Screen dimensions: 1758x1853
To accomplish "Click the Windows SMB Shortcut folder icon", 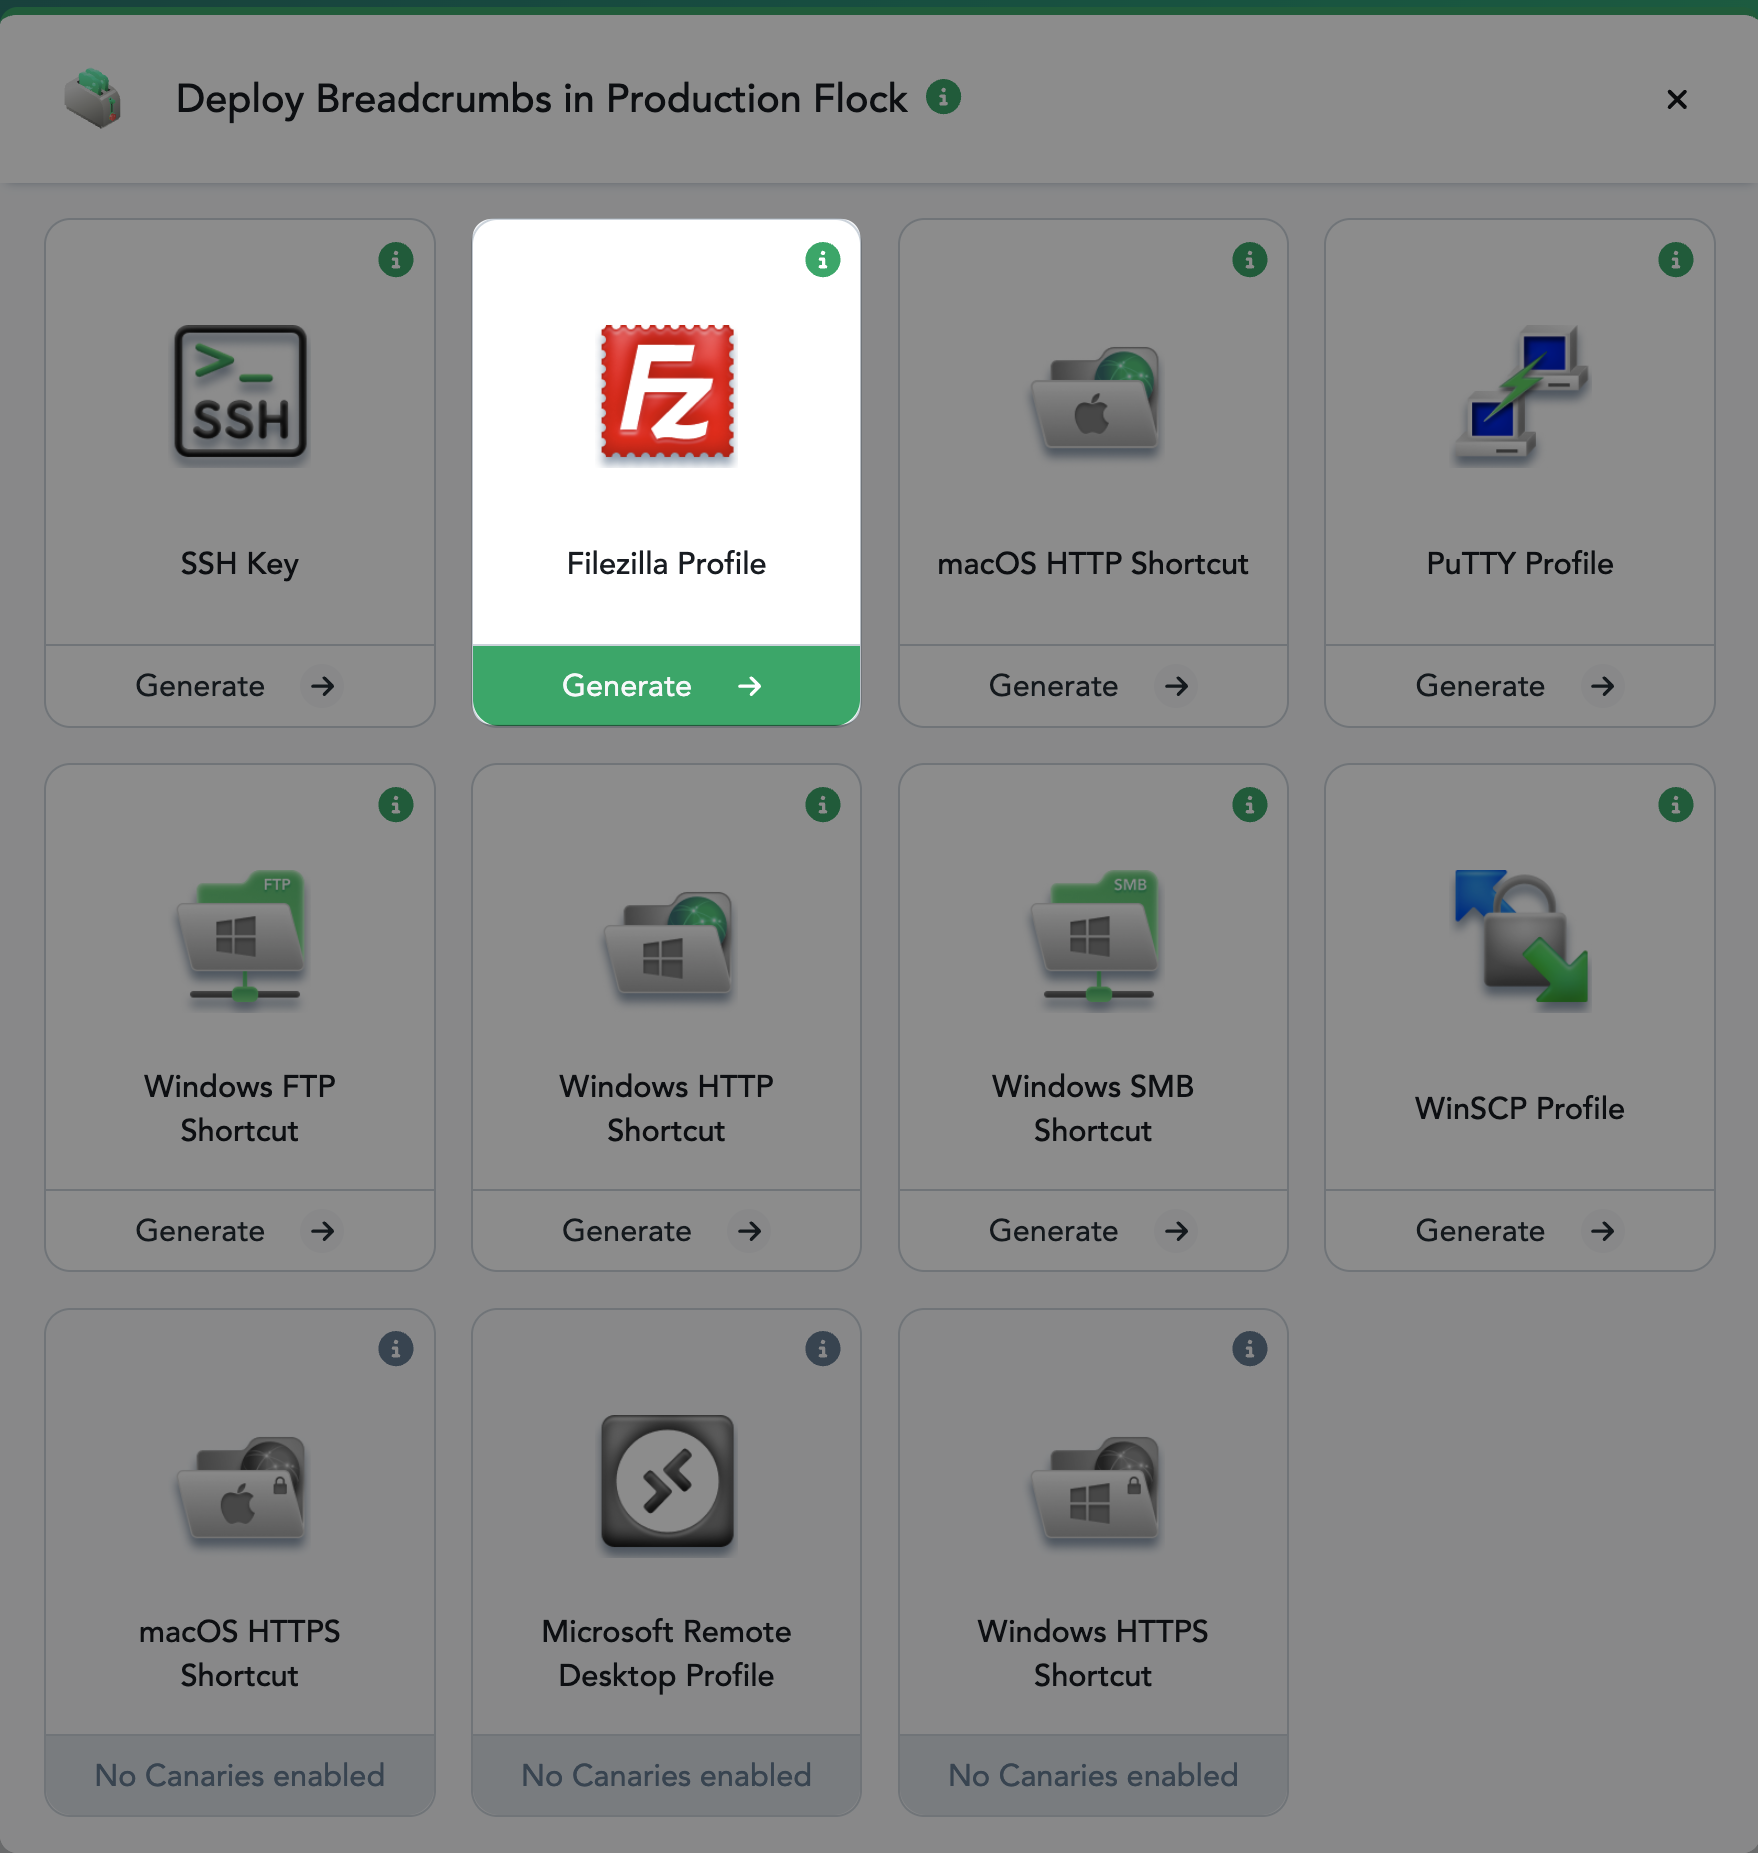I will (x=1094, y=938).
